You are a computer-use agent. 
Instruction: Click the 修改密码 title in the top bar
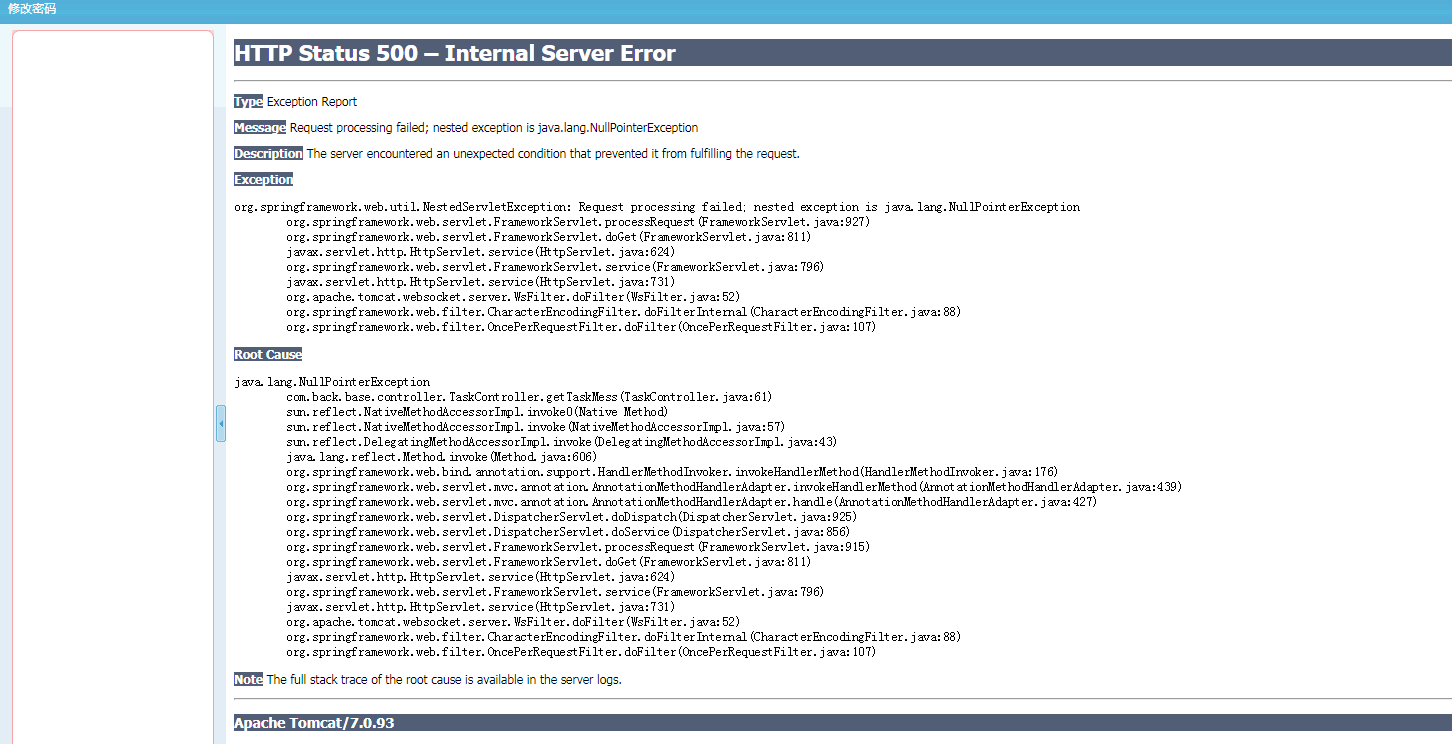(x=32, y=9)
